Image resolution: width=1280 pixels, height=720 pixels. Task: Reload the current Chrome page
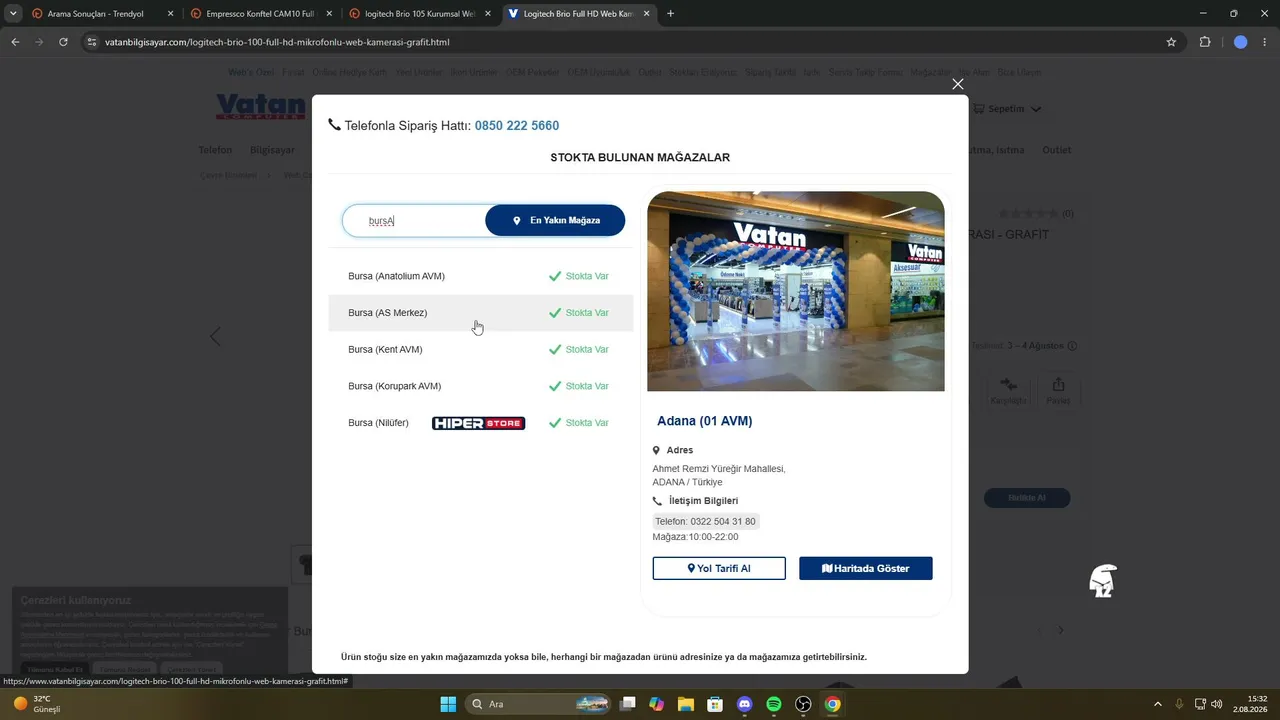(x=63, y=42)
